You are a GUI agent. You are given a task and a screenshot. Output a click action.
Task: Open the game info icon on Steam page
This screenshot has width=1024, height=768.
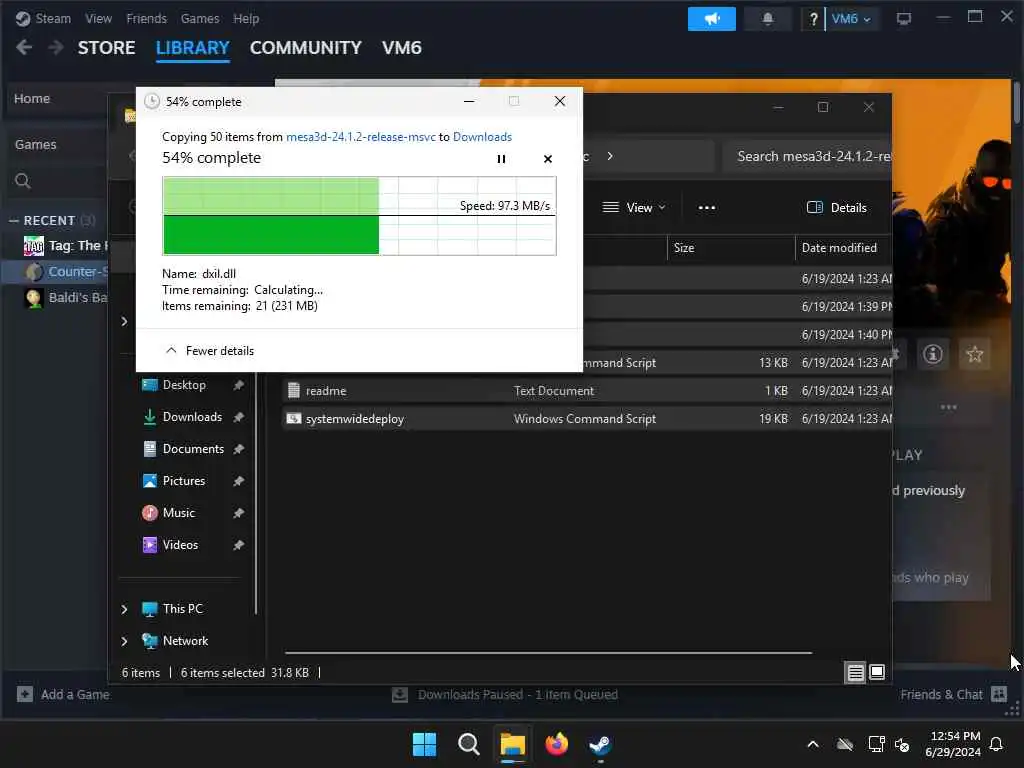tap(933, 354)
